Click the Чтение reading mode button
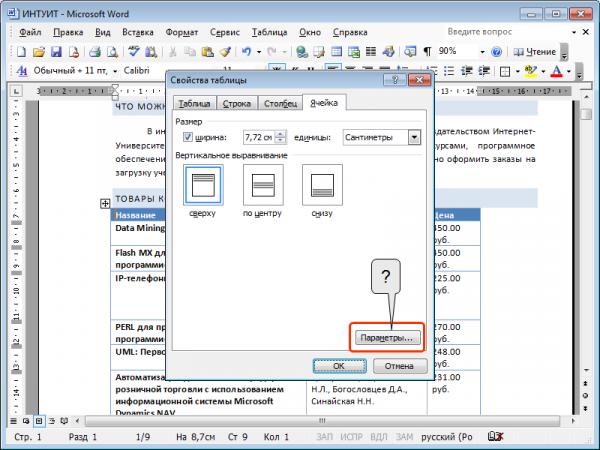Viewport: 600px width, 450px height. 535,52
